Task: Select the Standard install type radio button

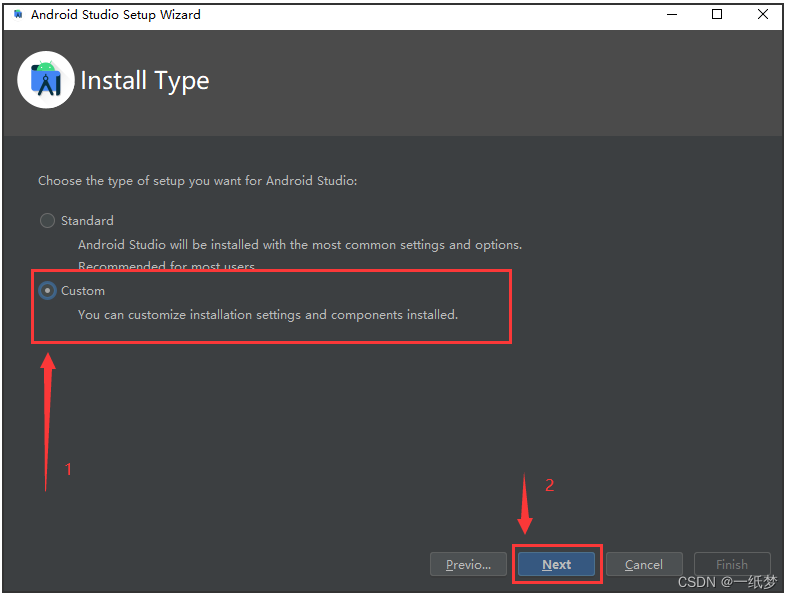Action: [47, 220]
